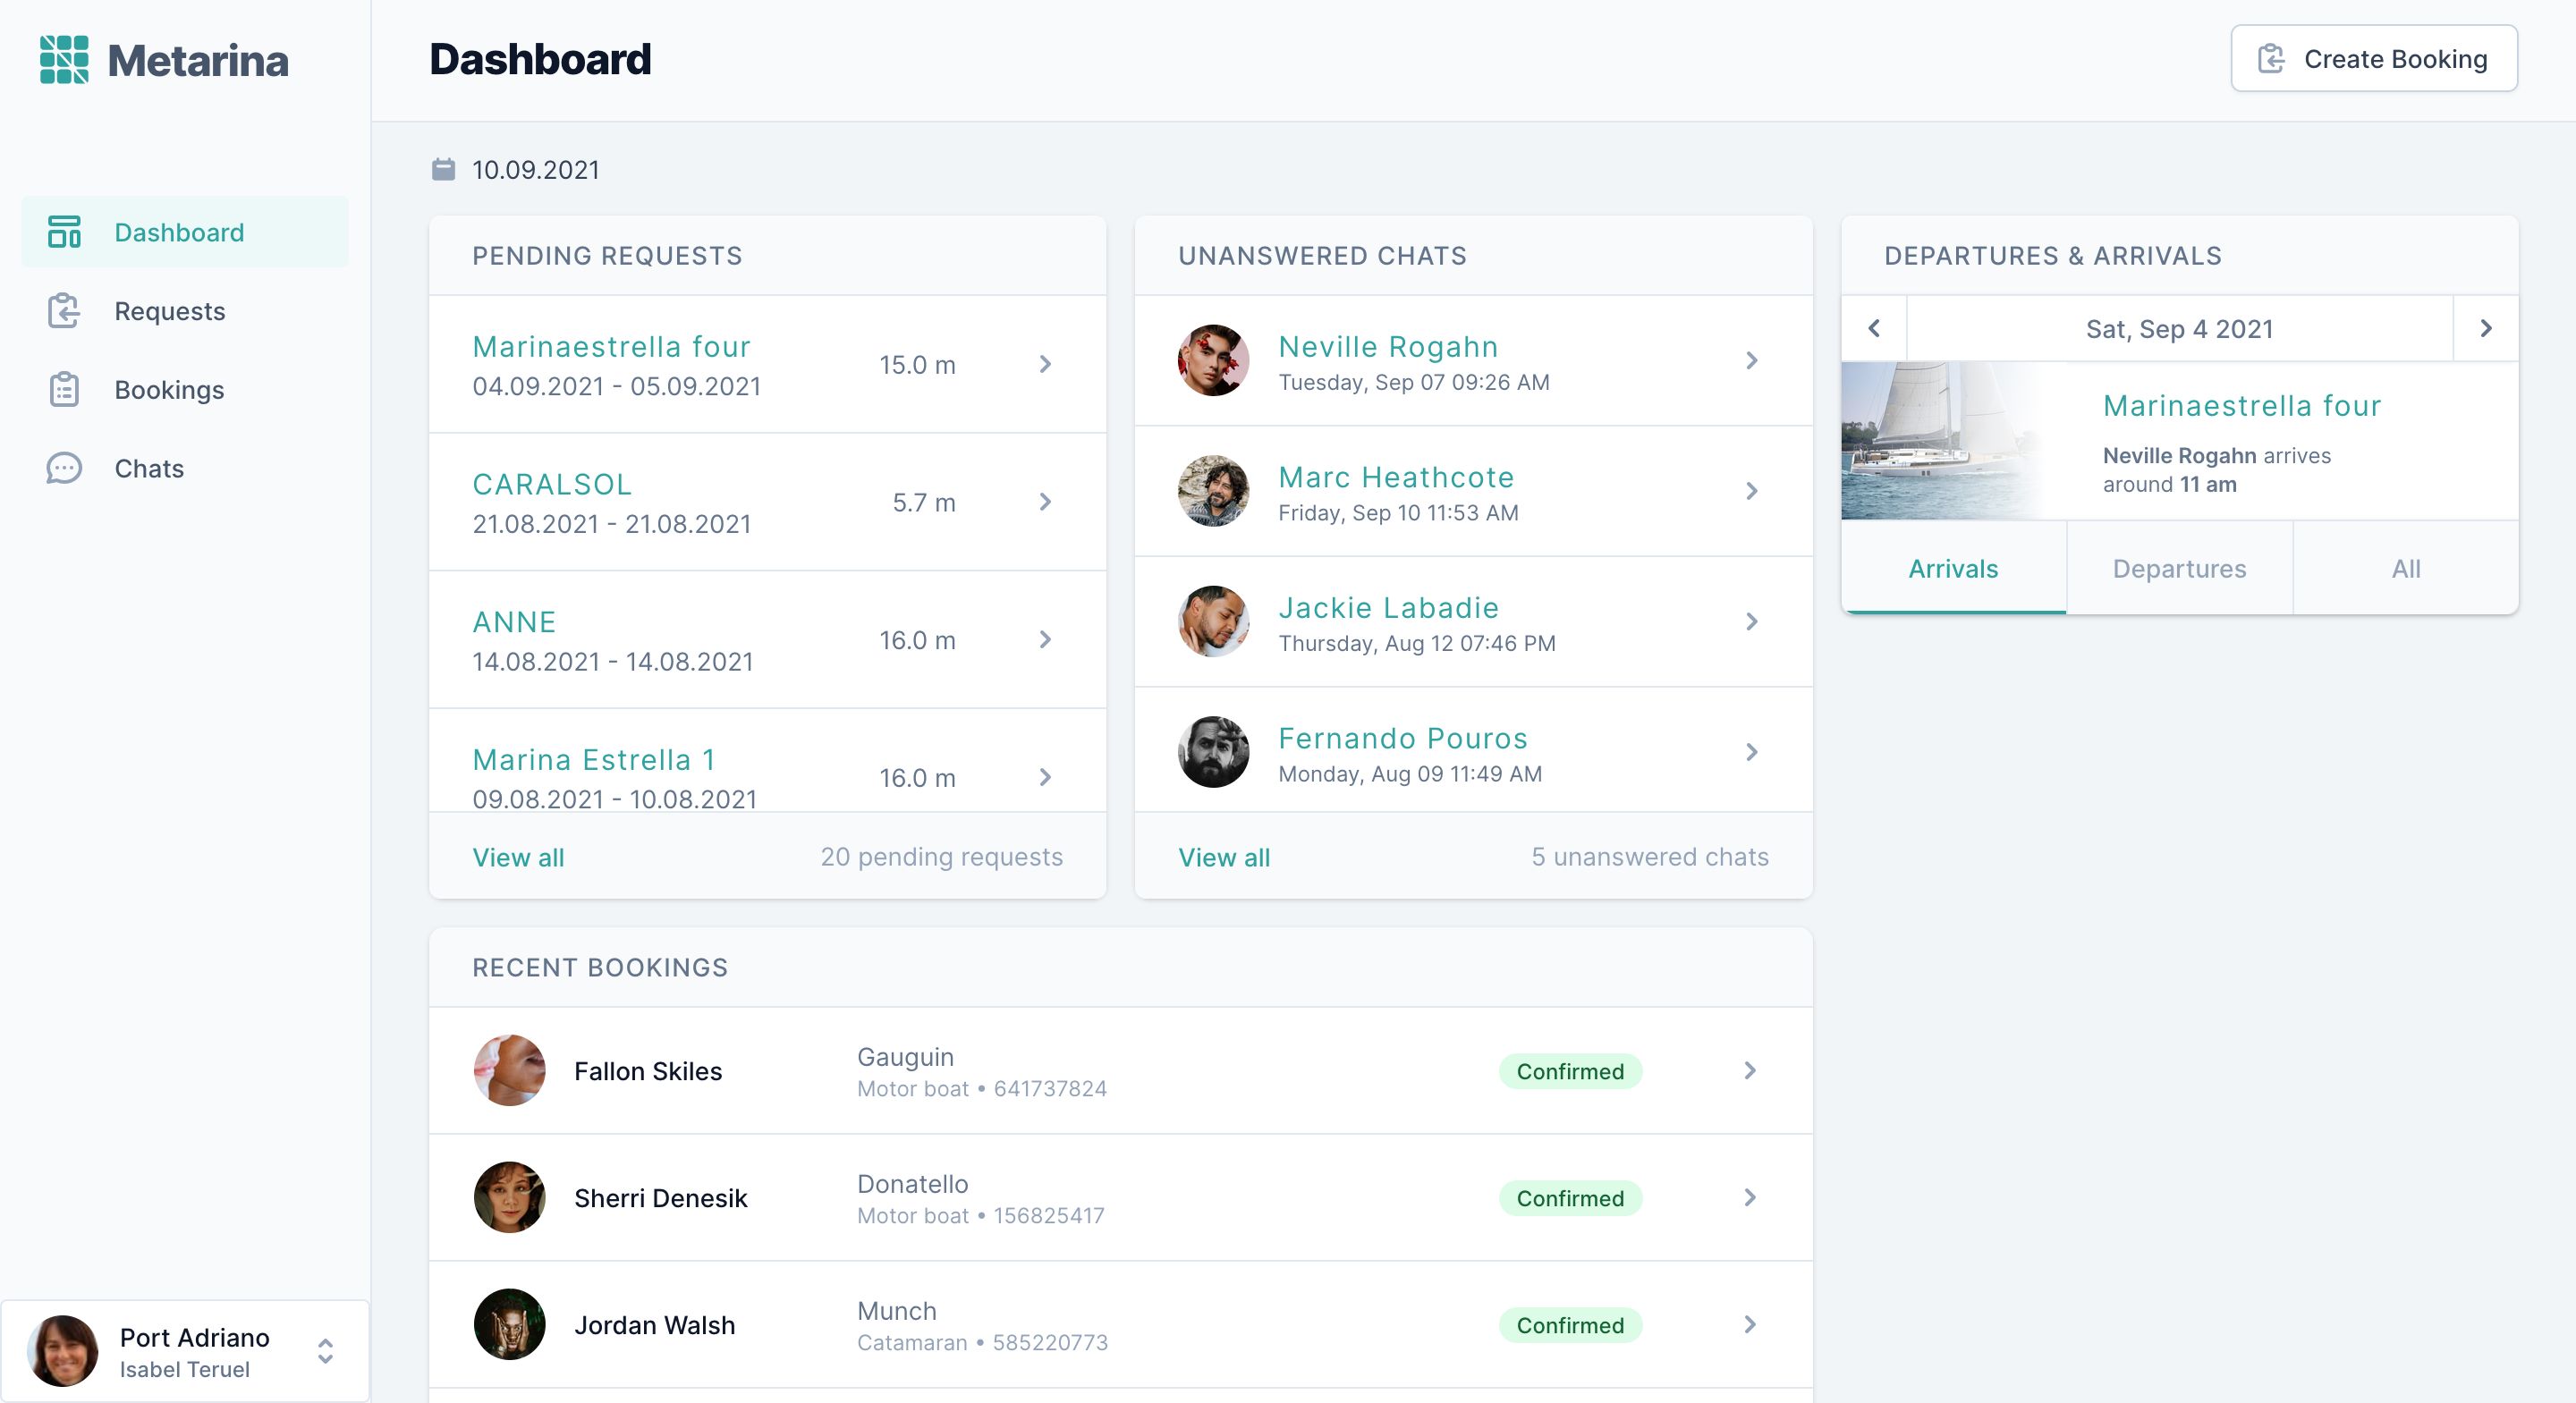2576x1403 pixels.
Task: Click the Dashboard sidebar icon
Action: (x=64, y=232)
